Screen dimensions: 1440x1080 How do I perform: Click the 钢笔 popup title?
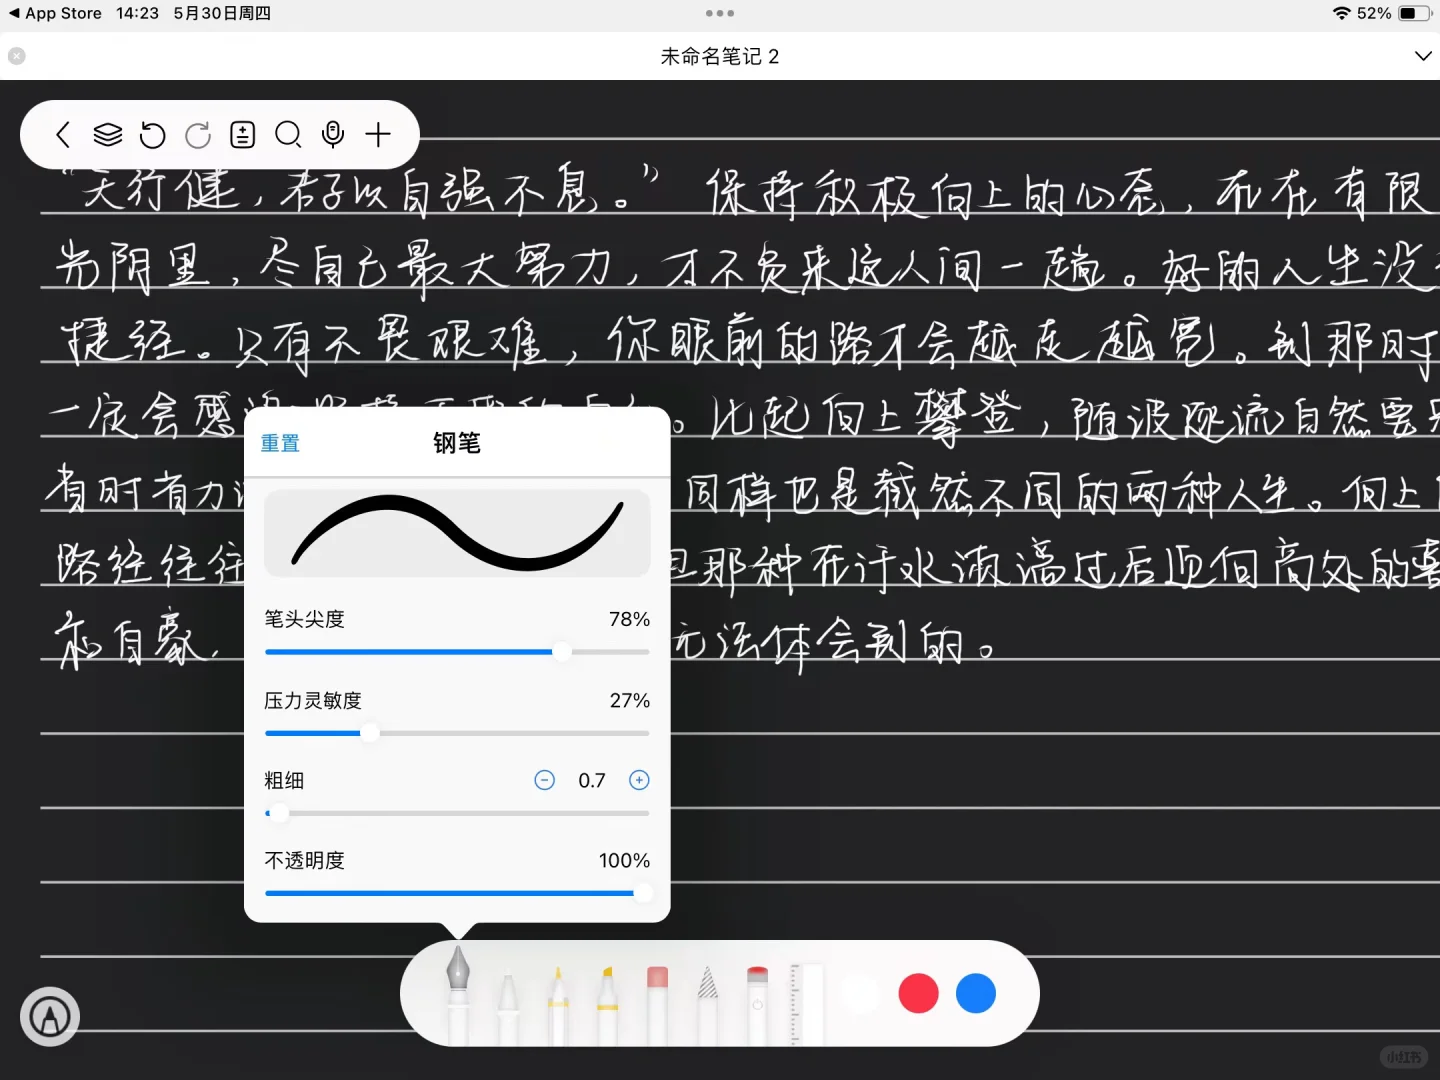click(x=457, y=443)
